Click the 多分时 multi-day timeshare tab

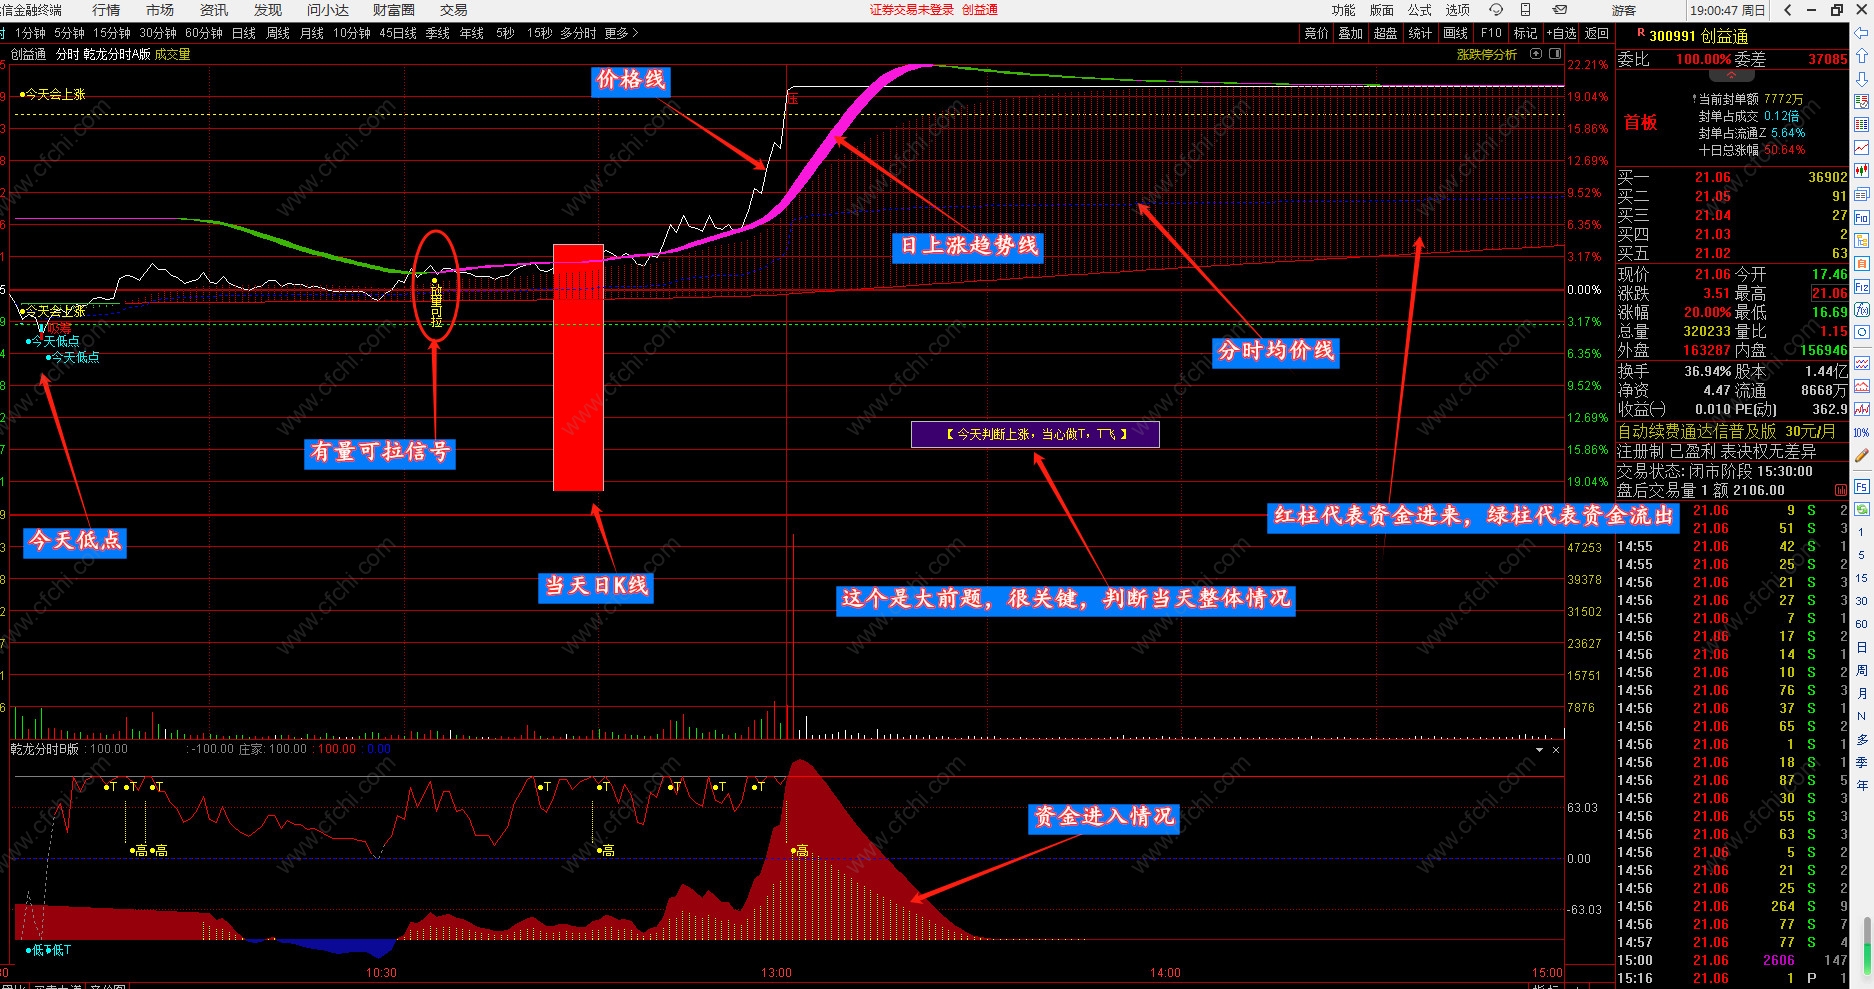[578, 33]
